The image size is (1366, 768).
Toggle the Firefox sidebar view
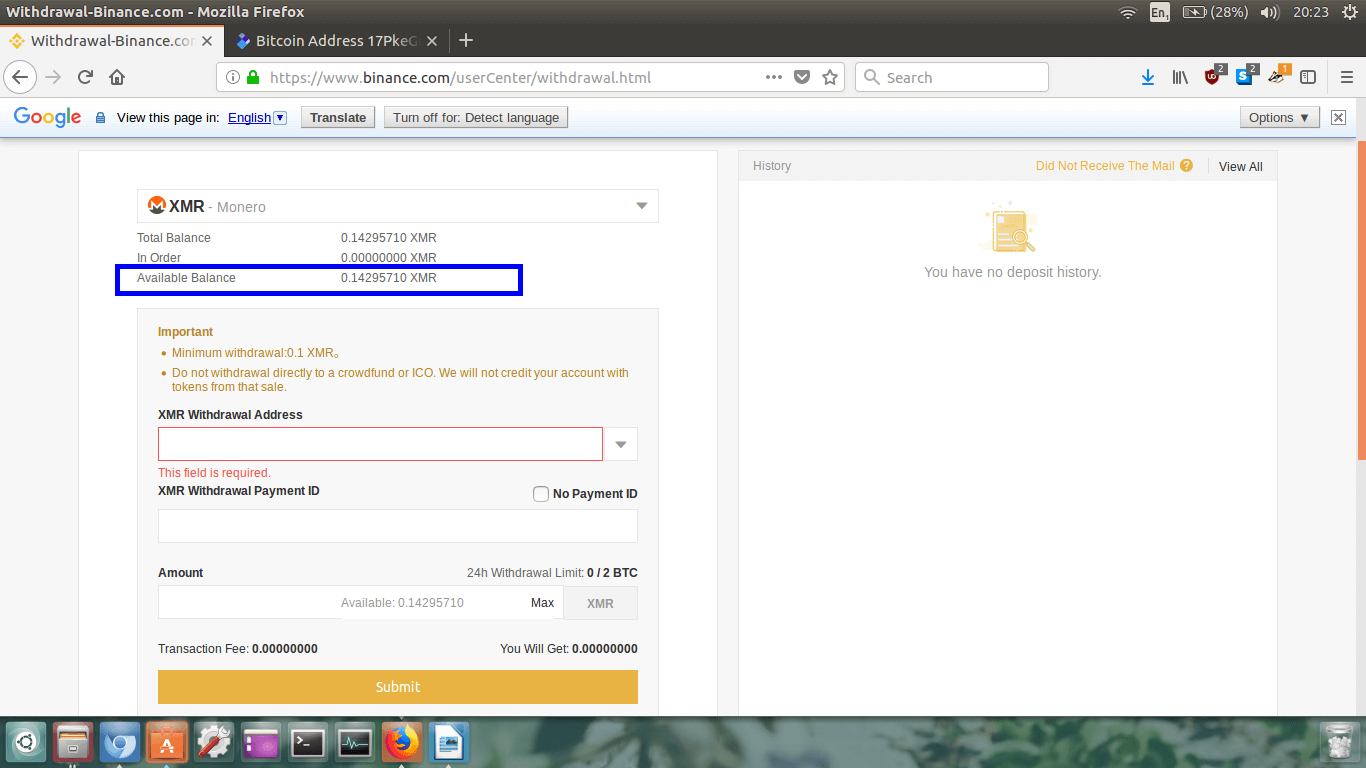coord(1308,77)
